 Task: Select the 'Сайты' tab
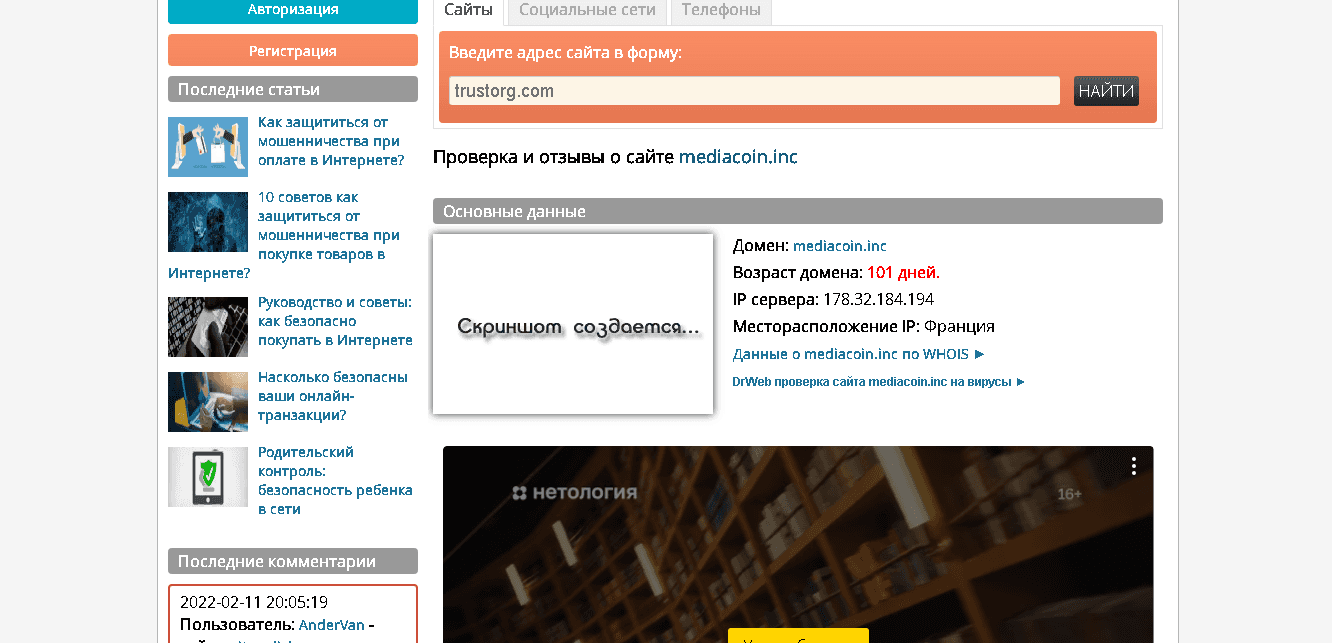coord(469,11)
